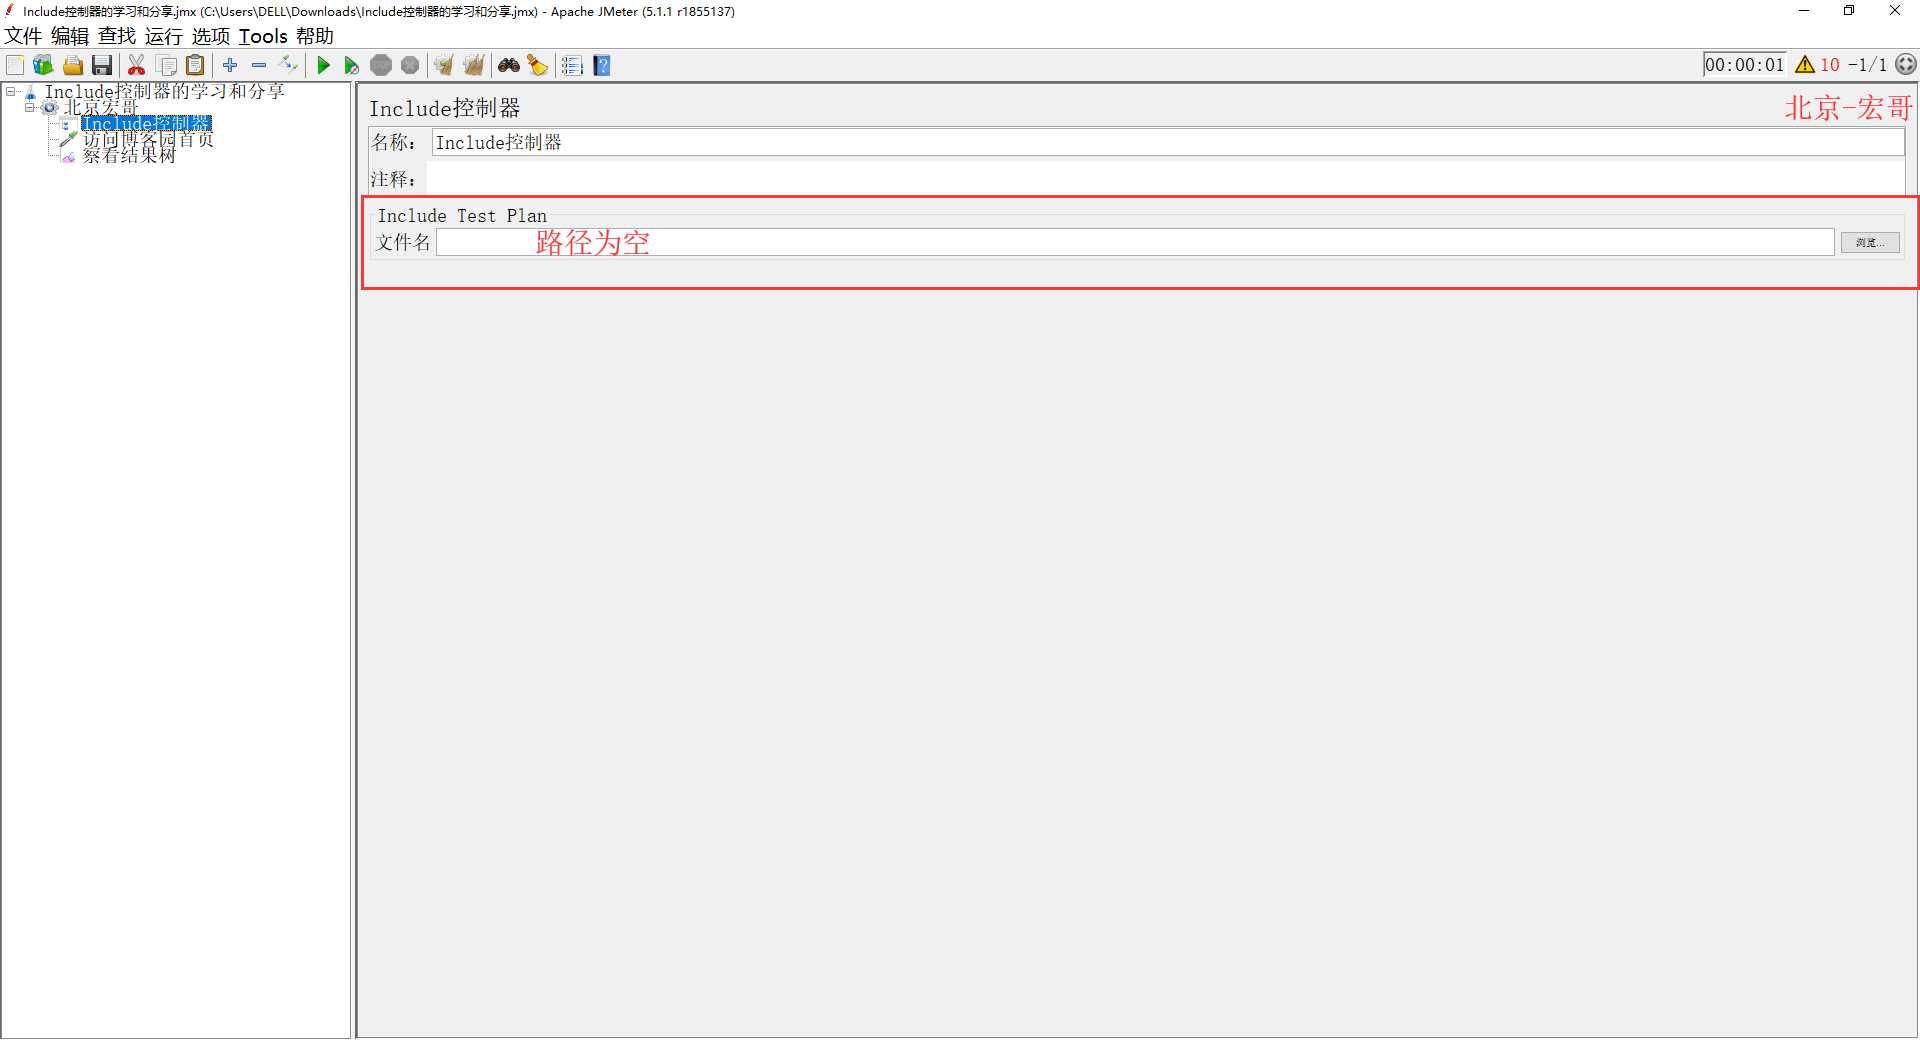Open Search with binoculars icon

point(509,65)
